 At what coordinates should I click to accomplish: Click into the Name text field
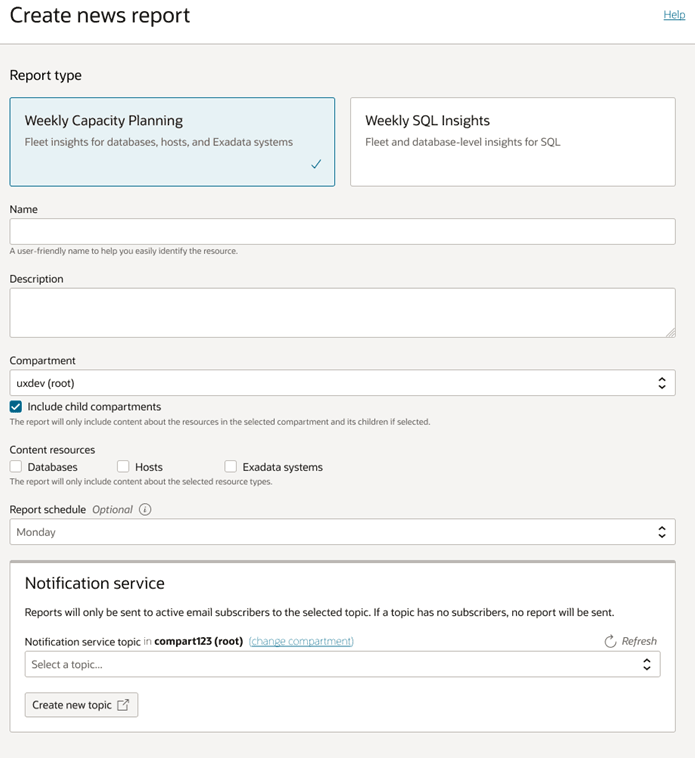342,231
